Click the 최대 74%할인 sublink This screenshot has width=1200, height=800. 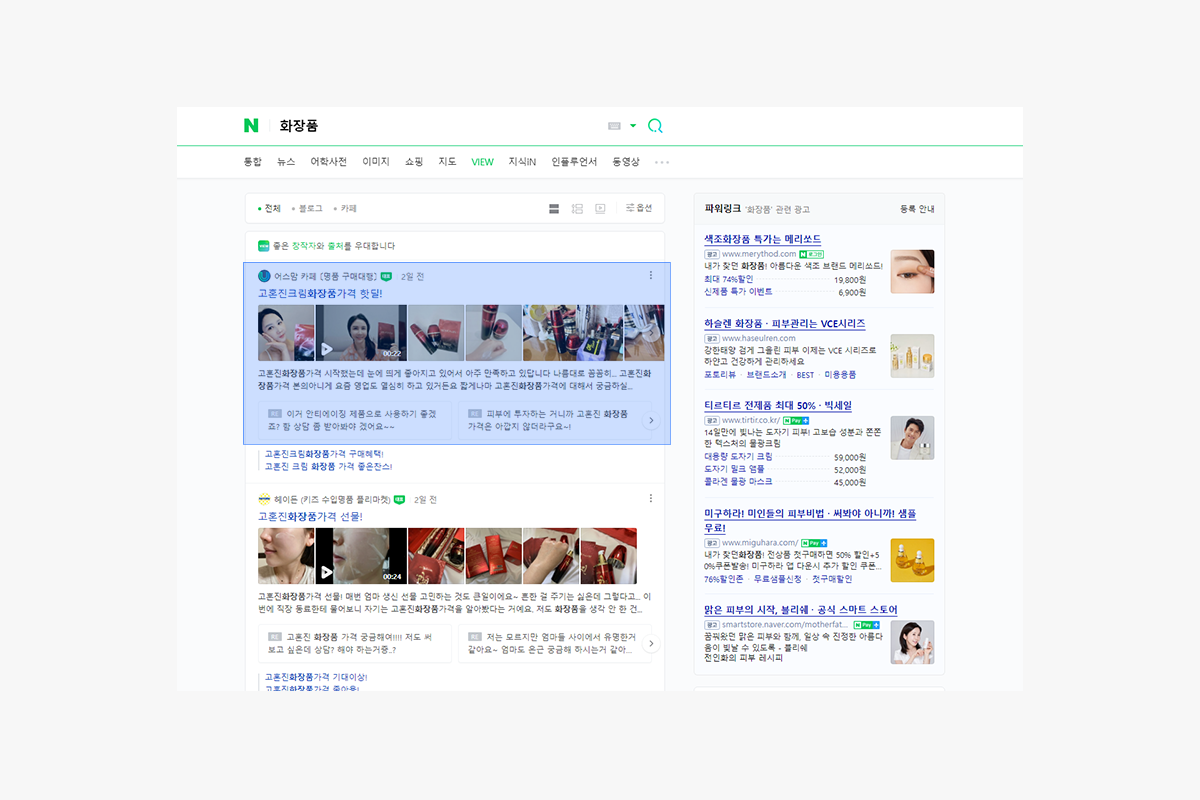(x=729, y=279)
